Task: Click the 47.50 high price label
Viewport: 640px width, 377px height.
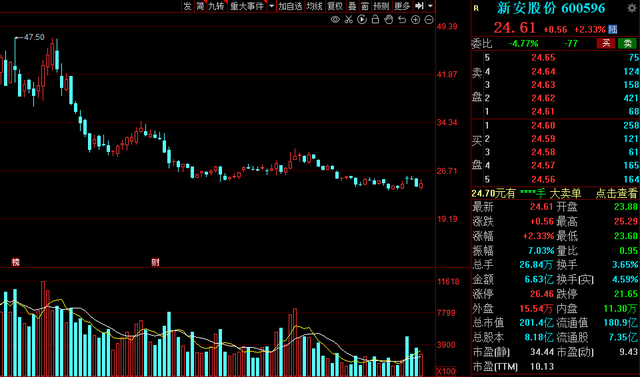Action: 34,37
